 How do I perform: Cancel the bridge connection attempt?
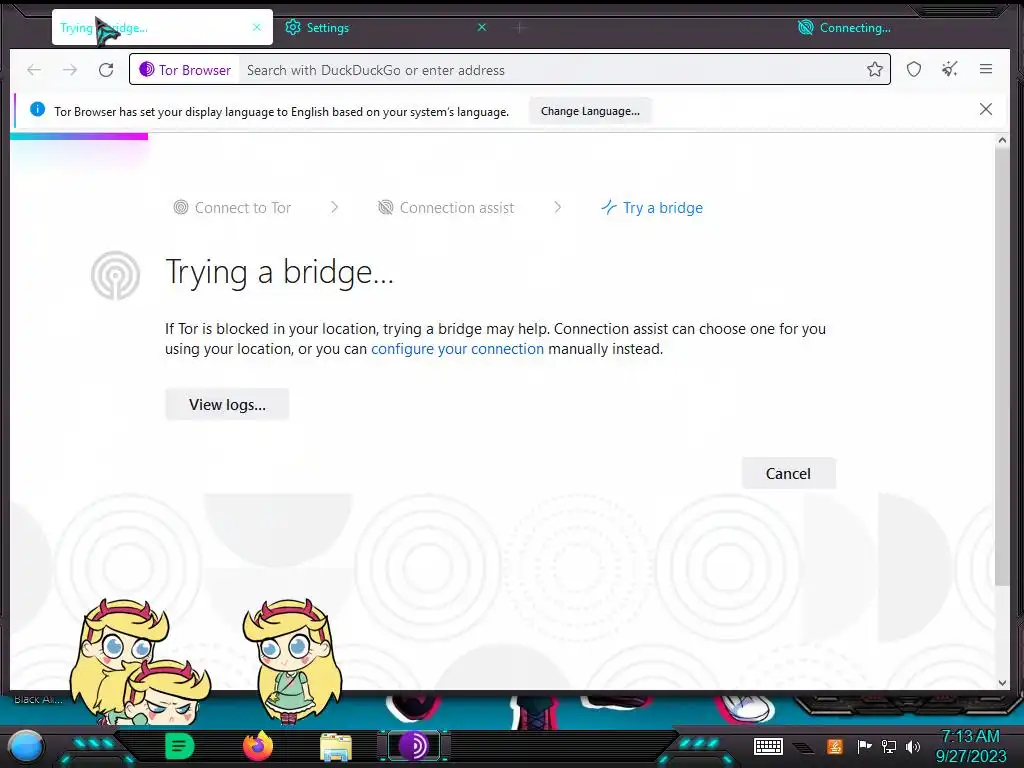pos(788,473)
